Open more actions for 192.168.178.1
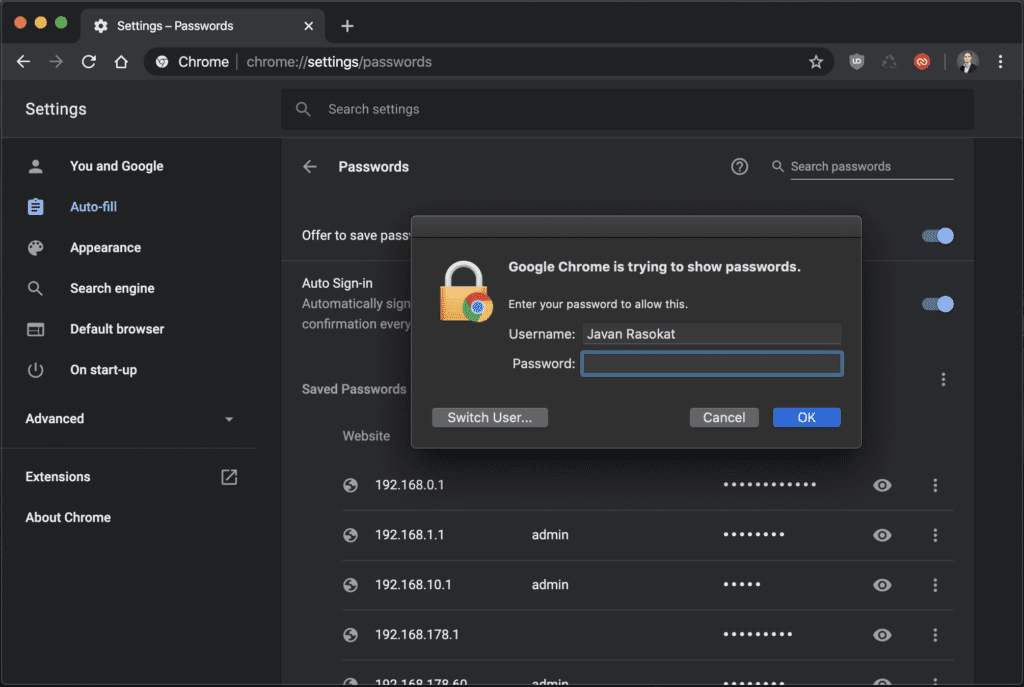 (x=935, y=635)
